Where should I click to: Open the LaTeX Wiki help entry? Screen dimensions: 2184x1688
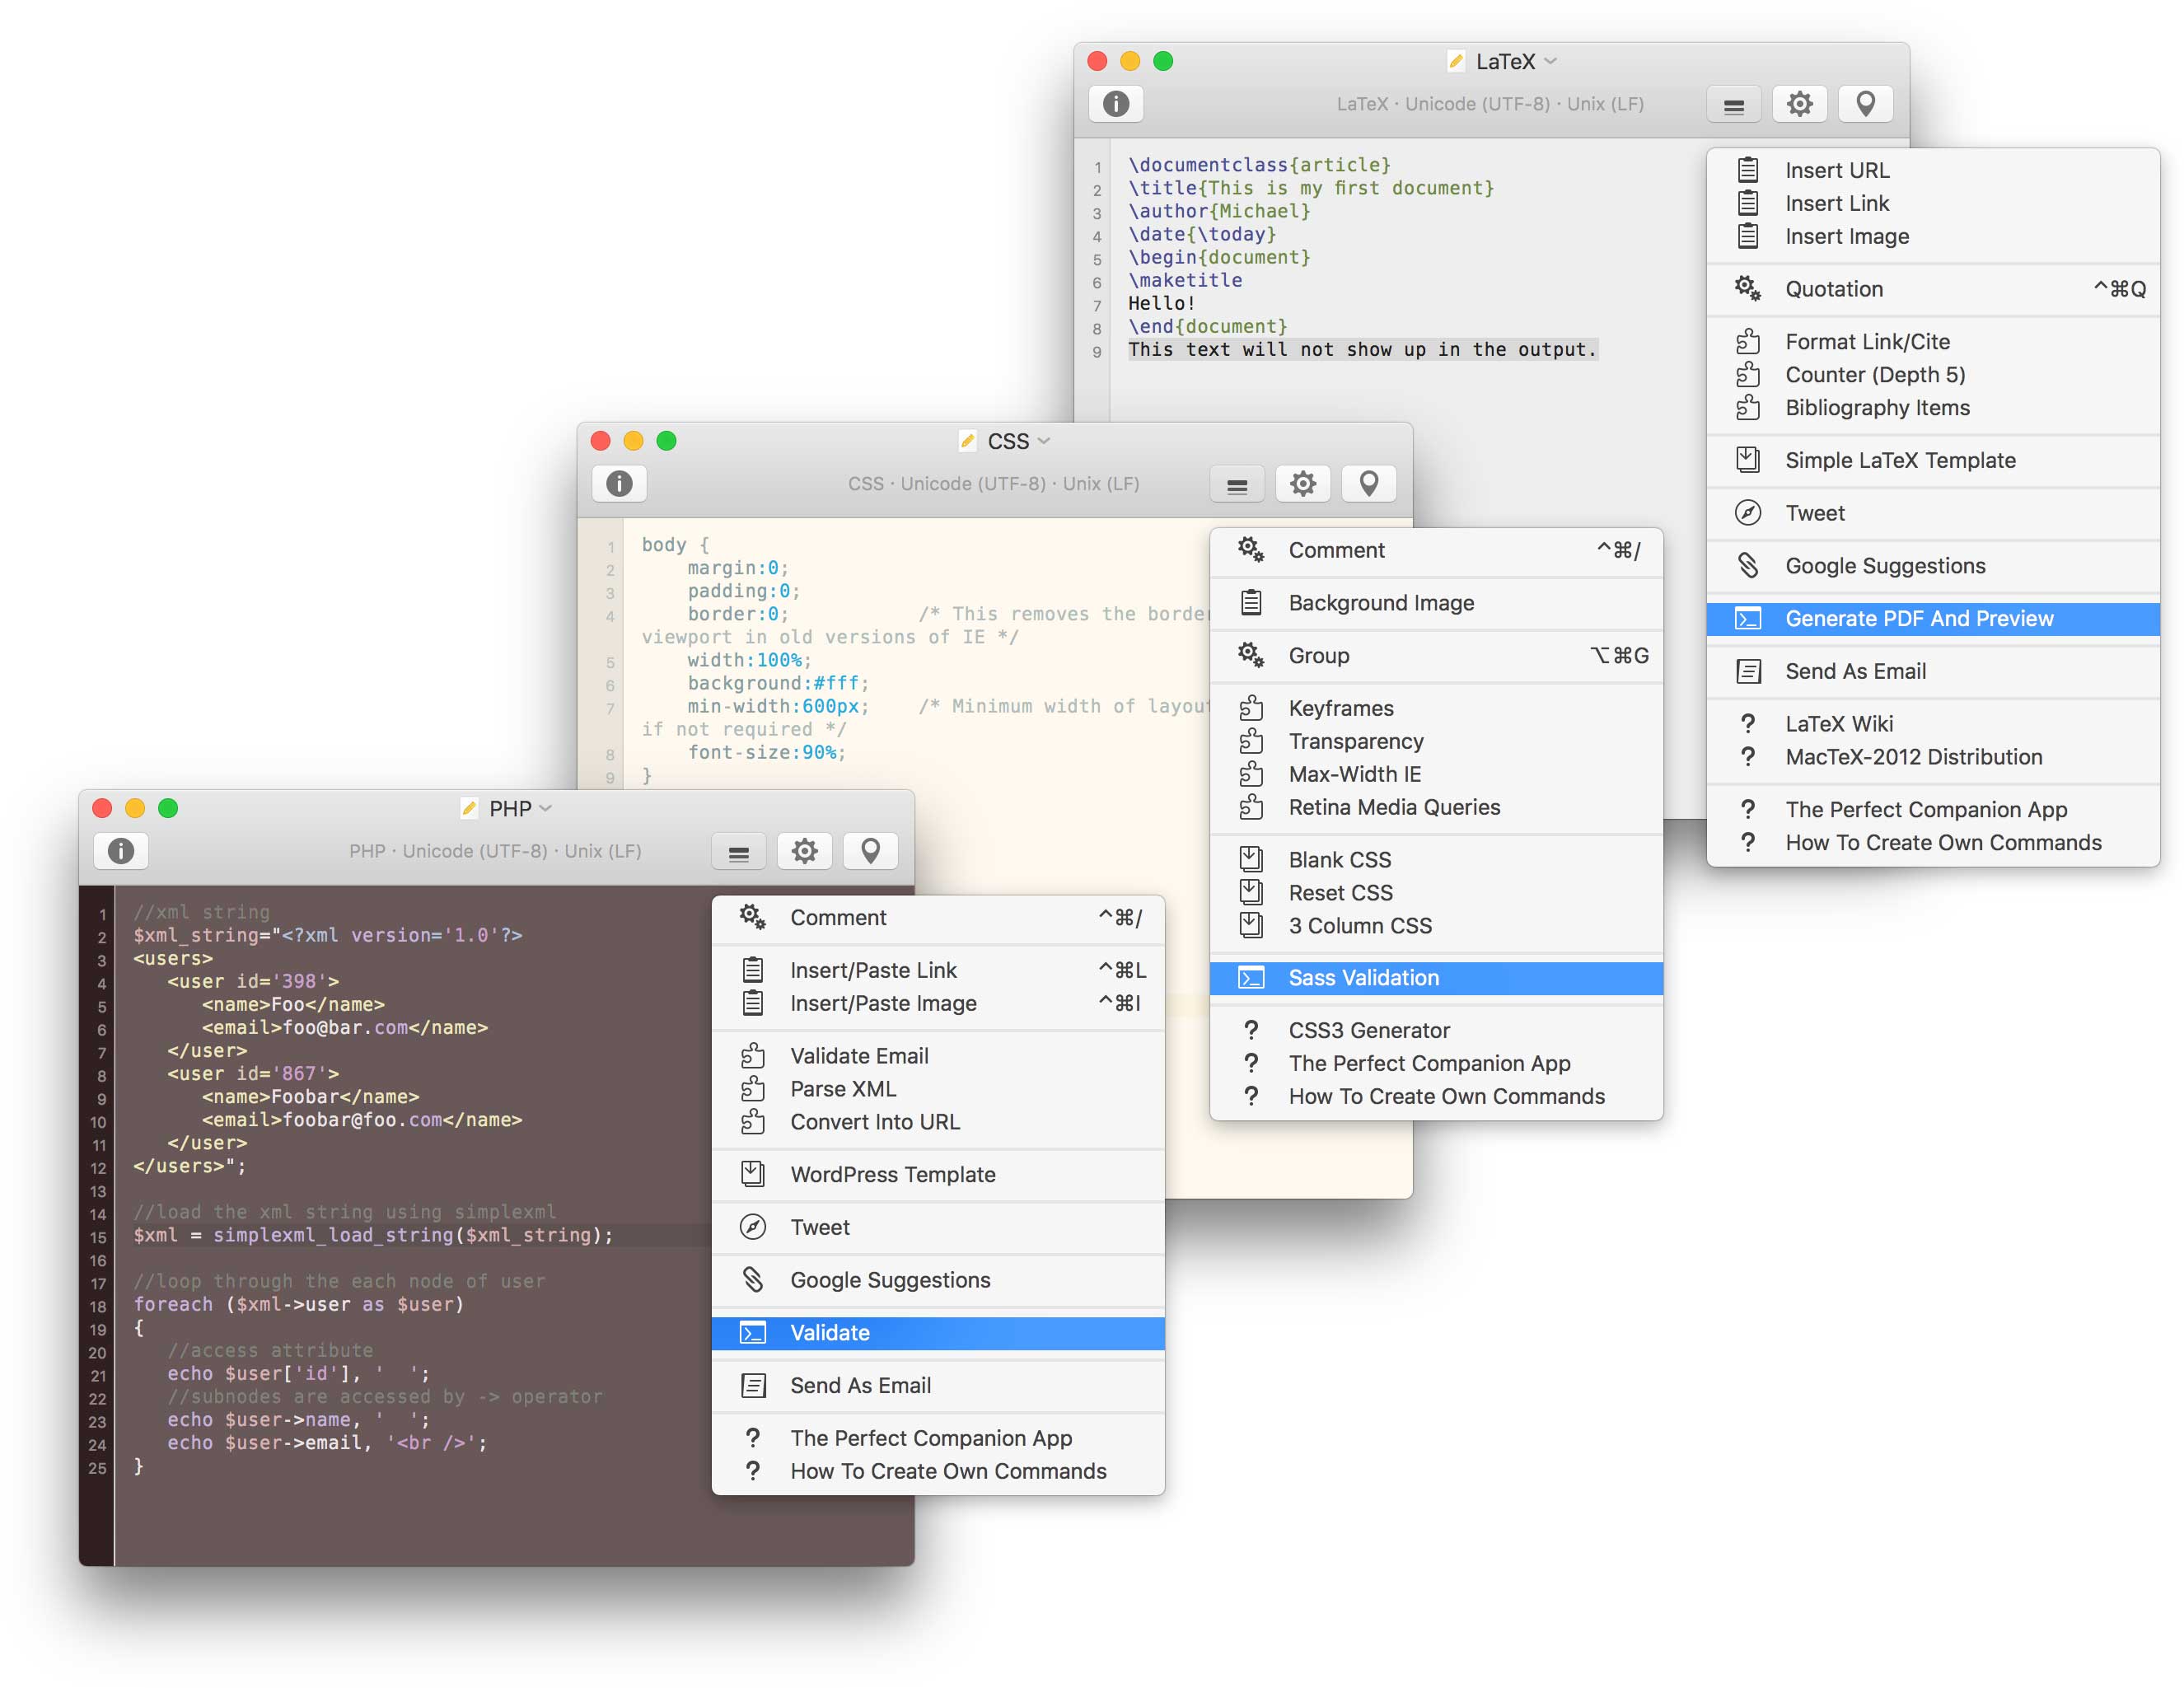click(1838, 724)
